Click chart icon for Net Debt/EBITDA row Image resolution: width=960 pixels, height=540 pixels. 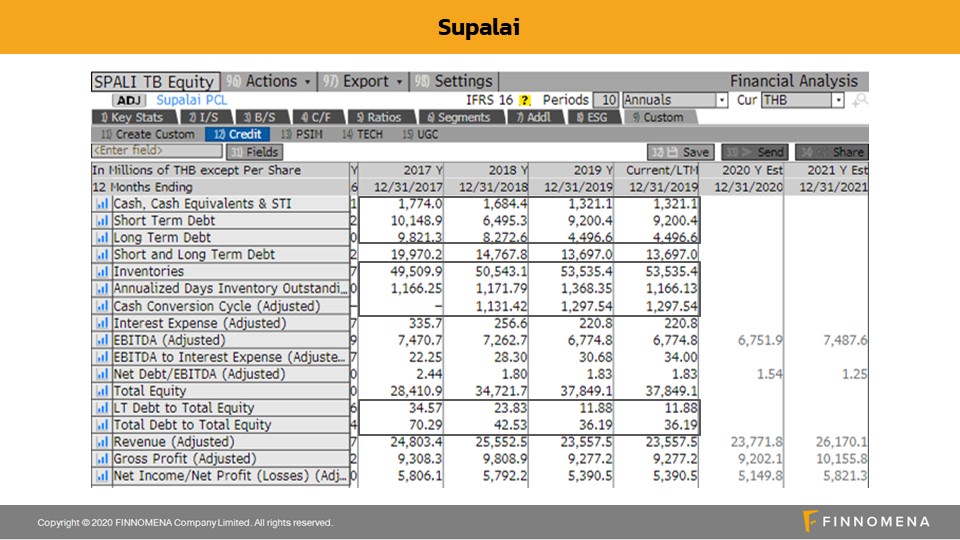pos(101,374)
